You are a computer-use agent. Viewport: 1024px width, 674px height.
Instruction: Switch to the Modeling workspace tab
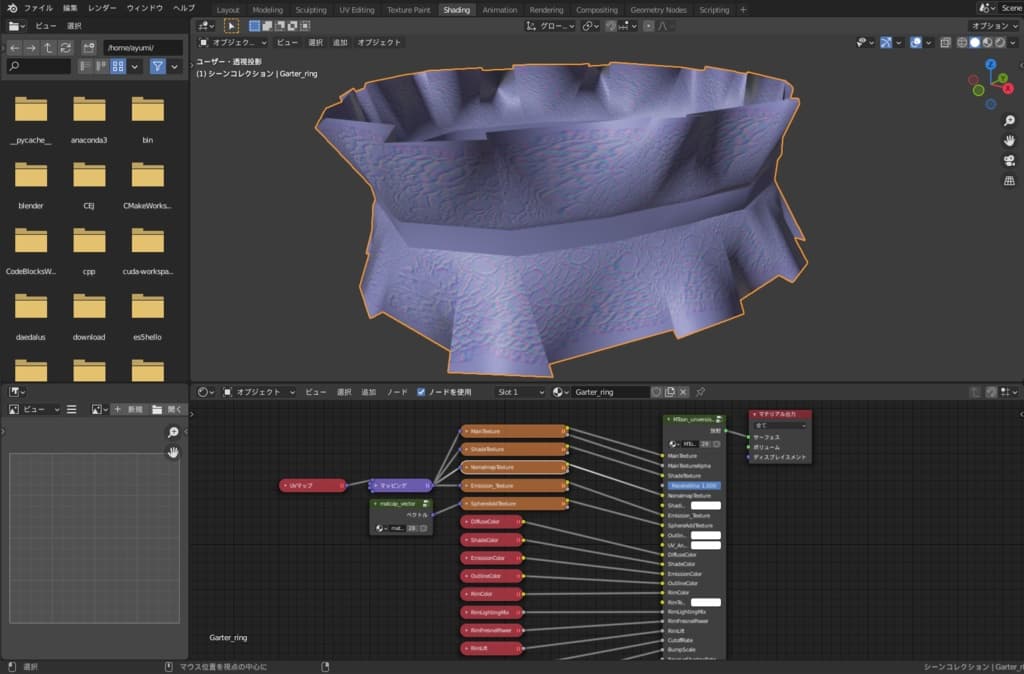tap(267, 10)
